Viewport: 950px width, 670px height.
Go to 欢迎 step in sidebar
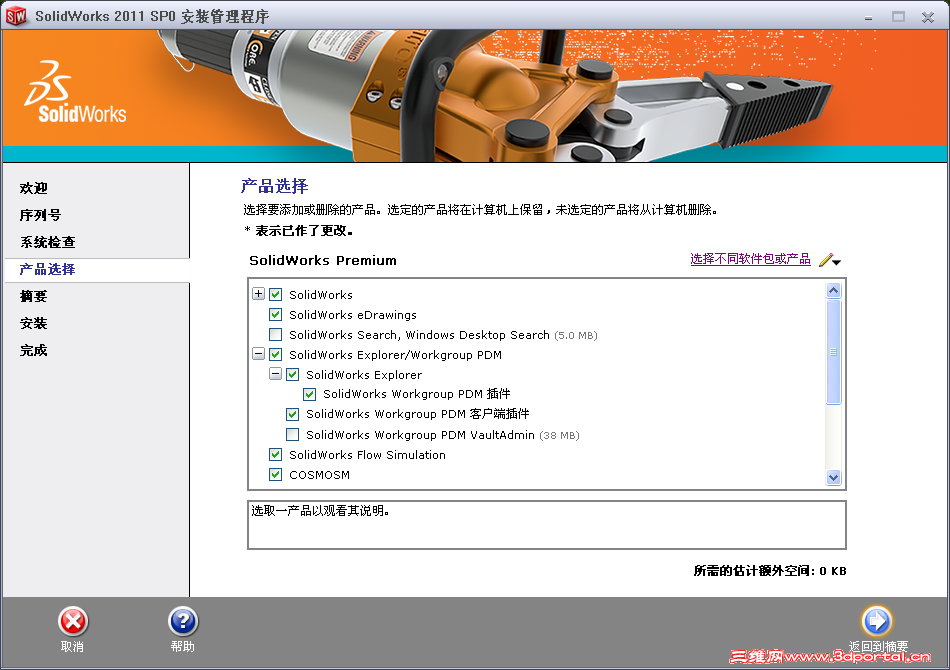click(x=33, y=188)
